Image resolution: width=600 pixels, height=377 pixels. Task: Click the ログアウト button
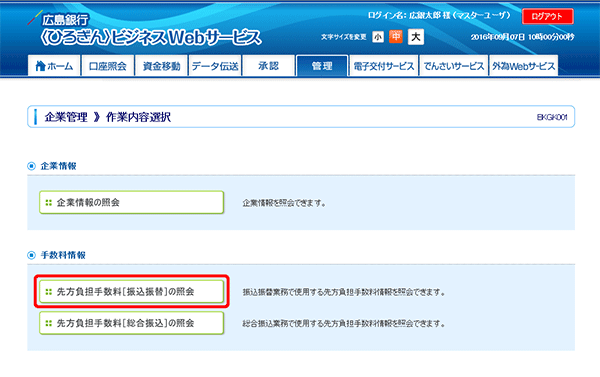pyautogui.click(x=548, y=16)
